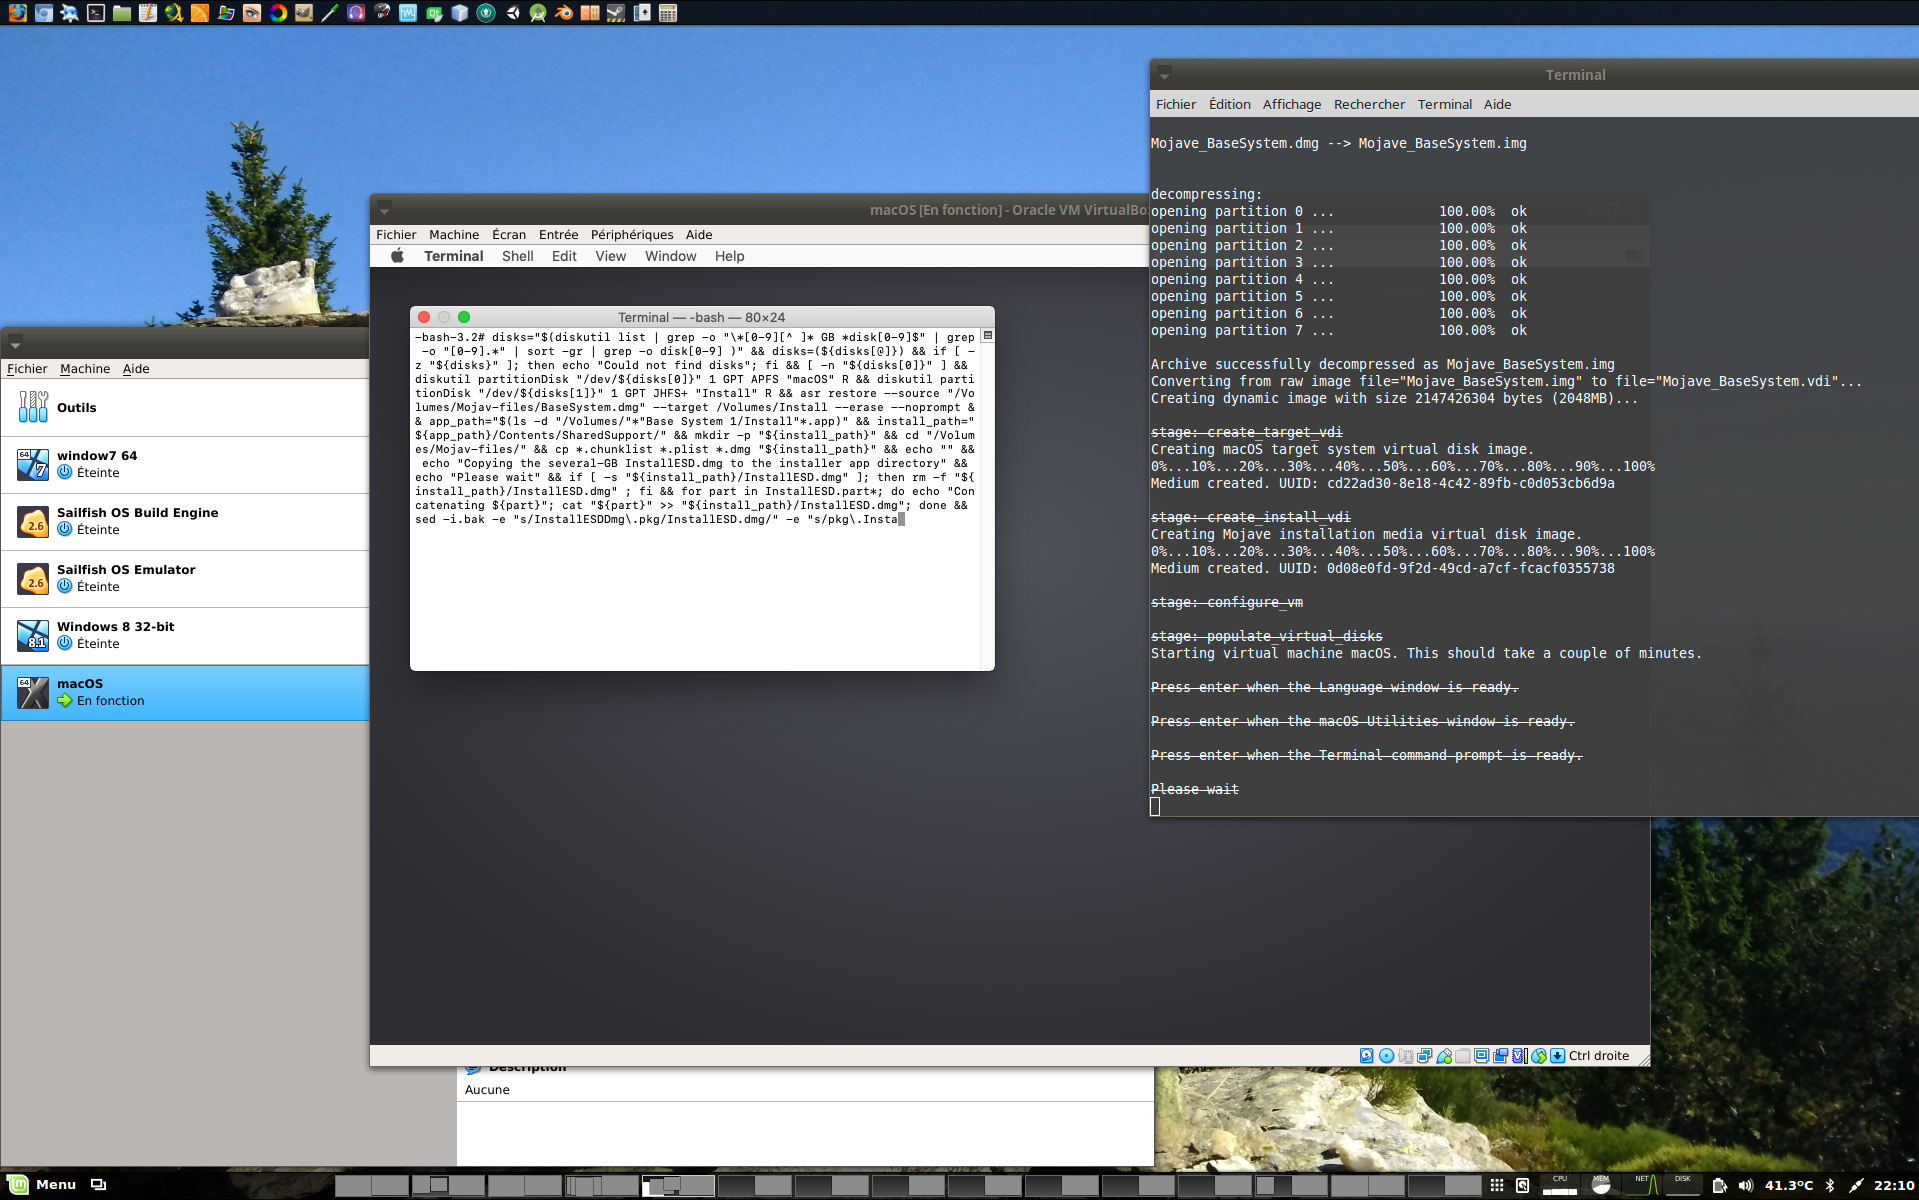Viewport: 1919px width, 1200px height.
Task: Select the window7 64 virtual machine
Action: tap(185, 464)
